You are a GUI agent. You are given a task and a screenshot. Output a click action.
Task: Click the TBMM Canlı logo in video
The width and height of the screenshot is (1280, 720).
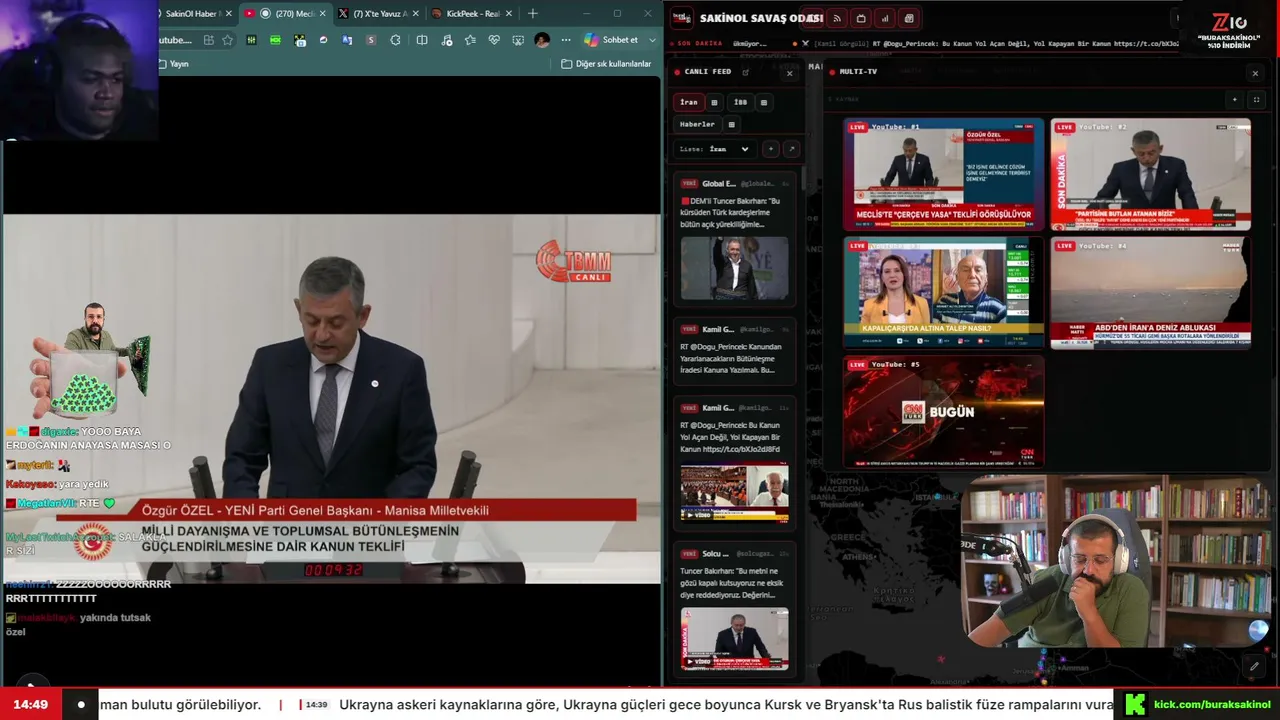(573, 261)
